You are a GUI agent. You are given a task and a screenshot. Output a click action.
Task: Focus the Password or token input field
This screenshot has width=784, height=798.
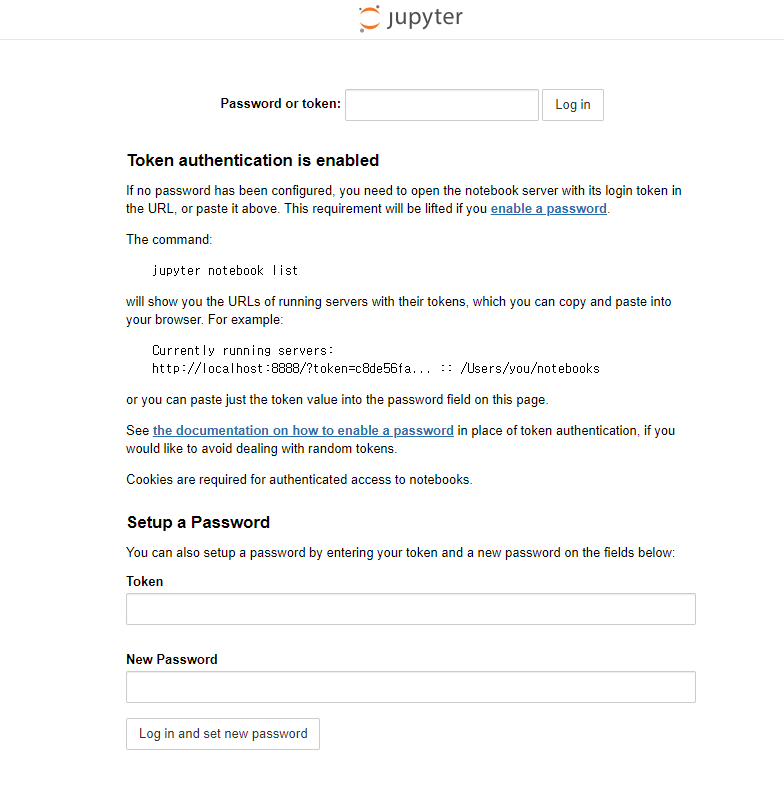click(441, 105)
